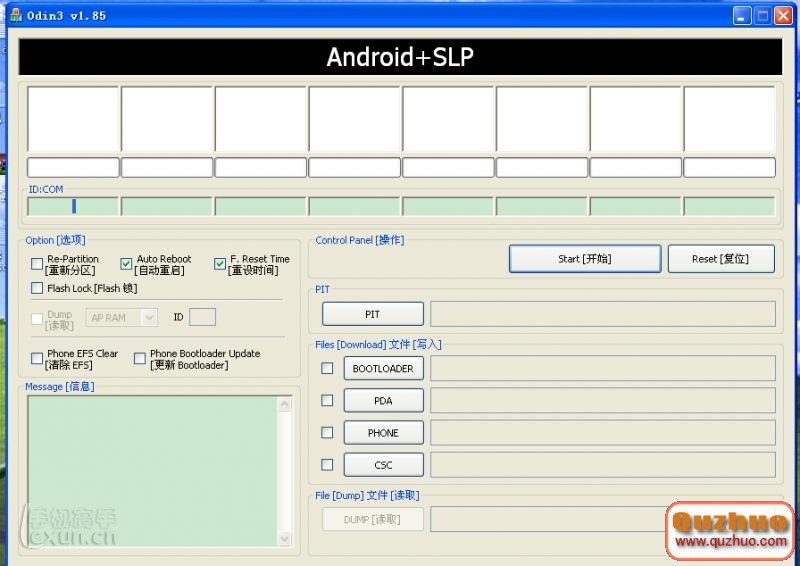Click the PIT file button
Viewport: 800px width, 566px height.
372,314
